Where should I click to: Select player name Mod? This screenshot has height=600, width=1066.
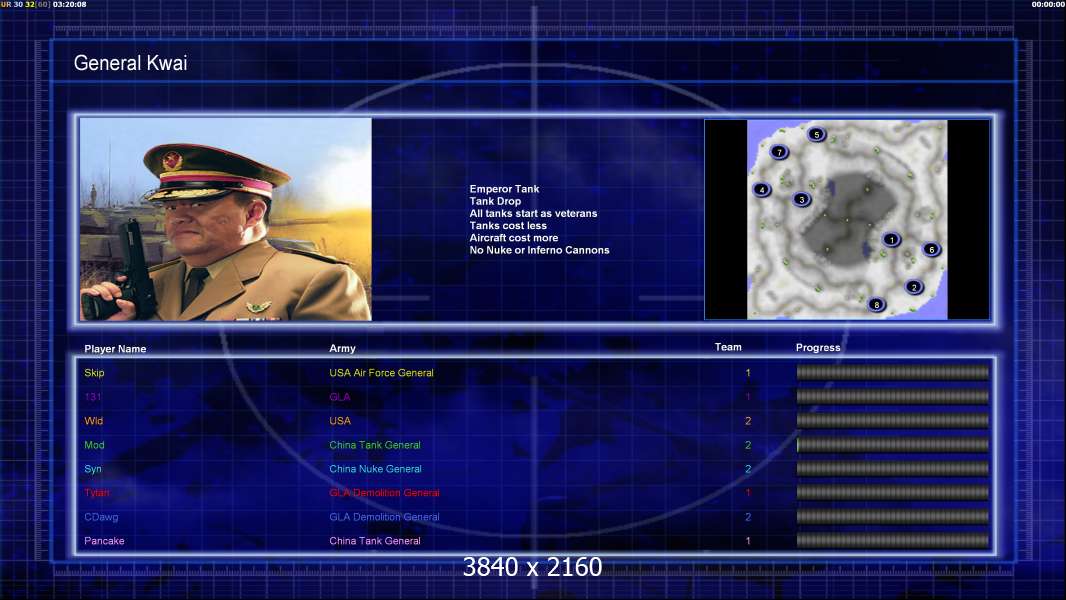(94, 445)
